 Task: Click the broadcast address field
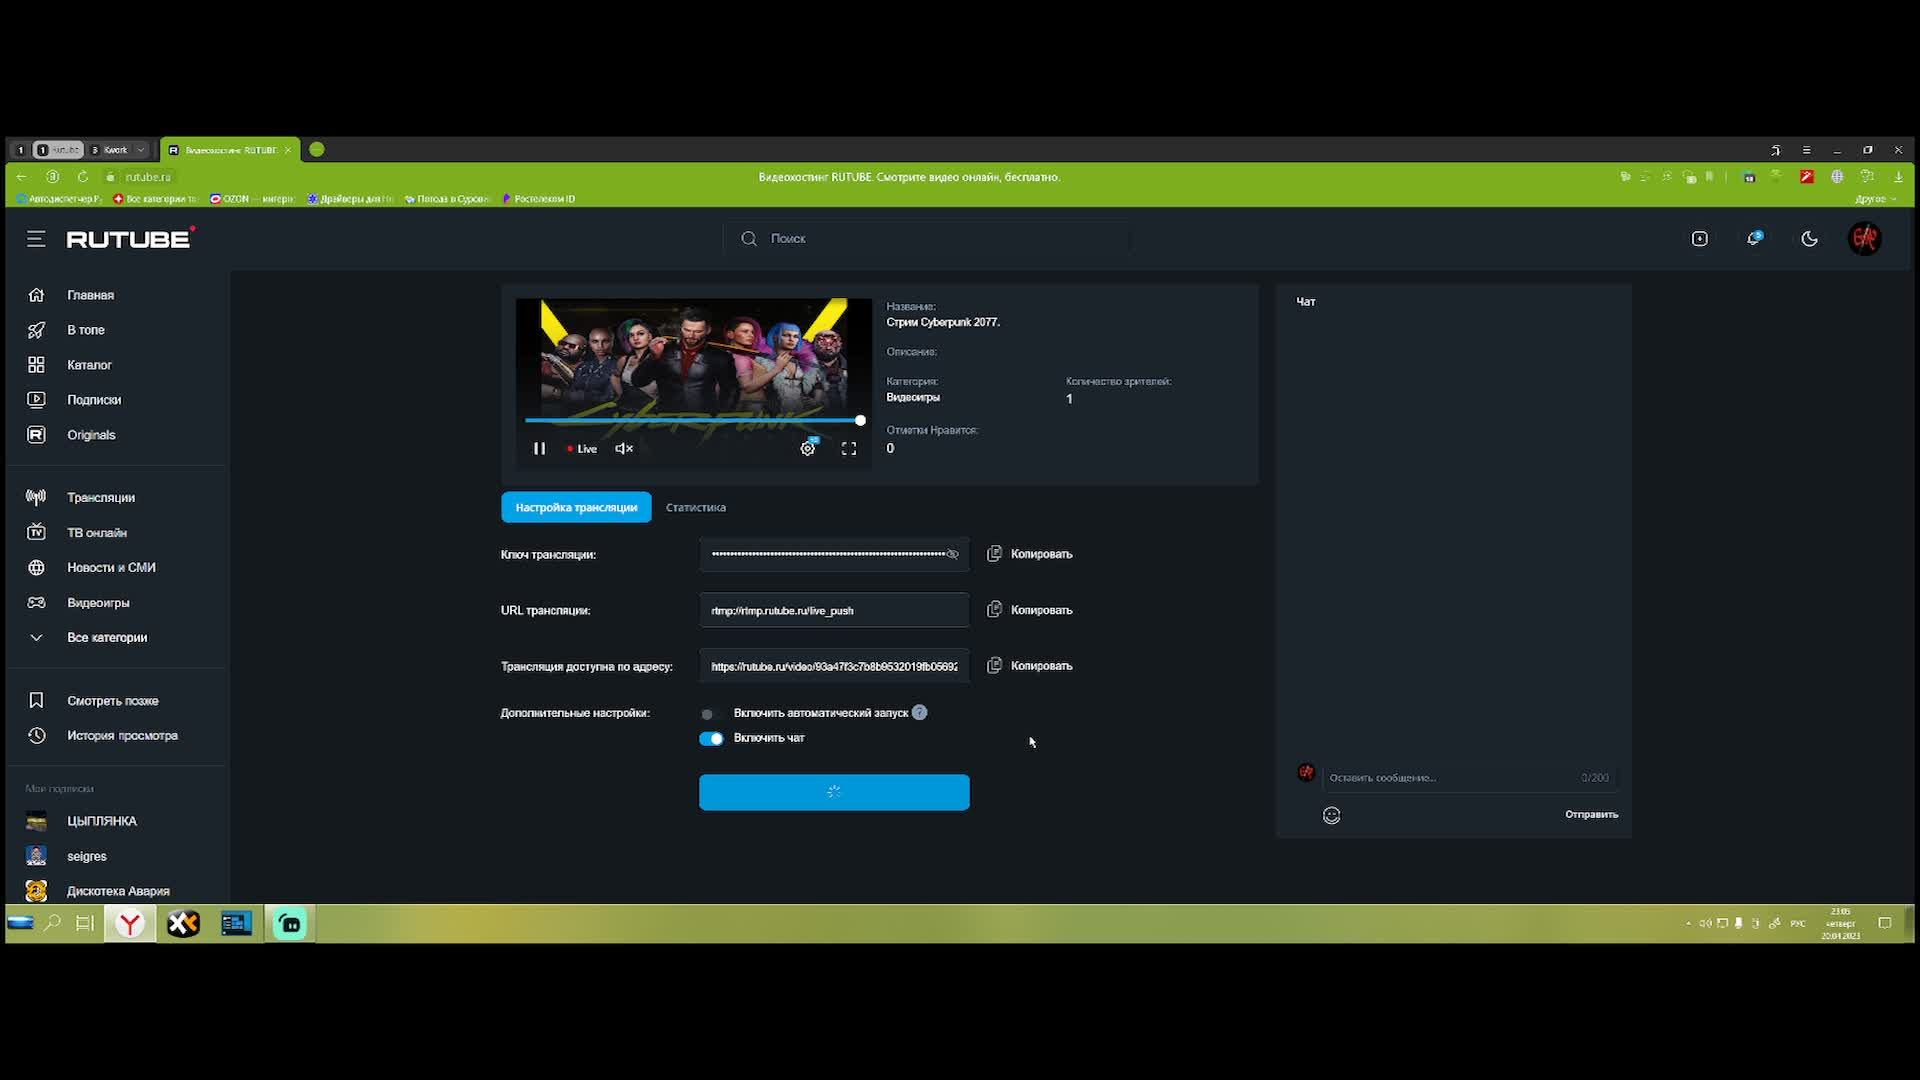coord(834,666)
